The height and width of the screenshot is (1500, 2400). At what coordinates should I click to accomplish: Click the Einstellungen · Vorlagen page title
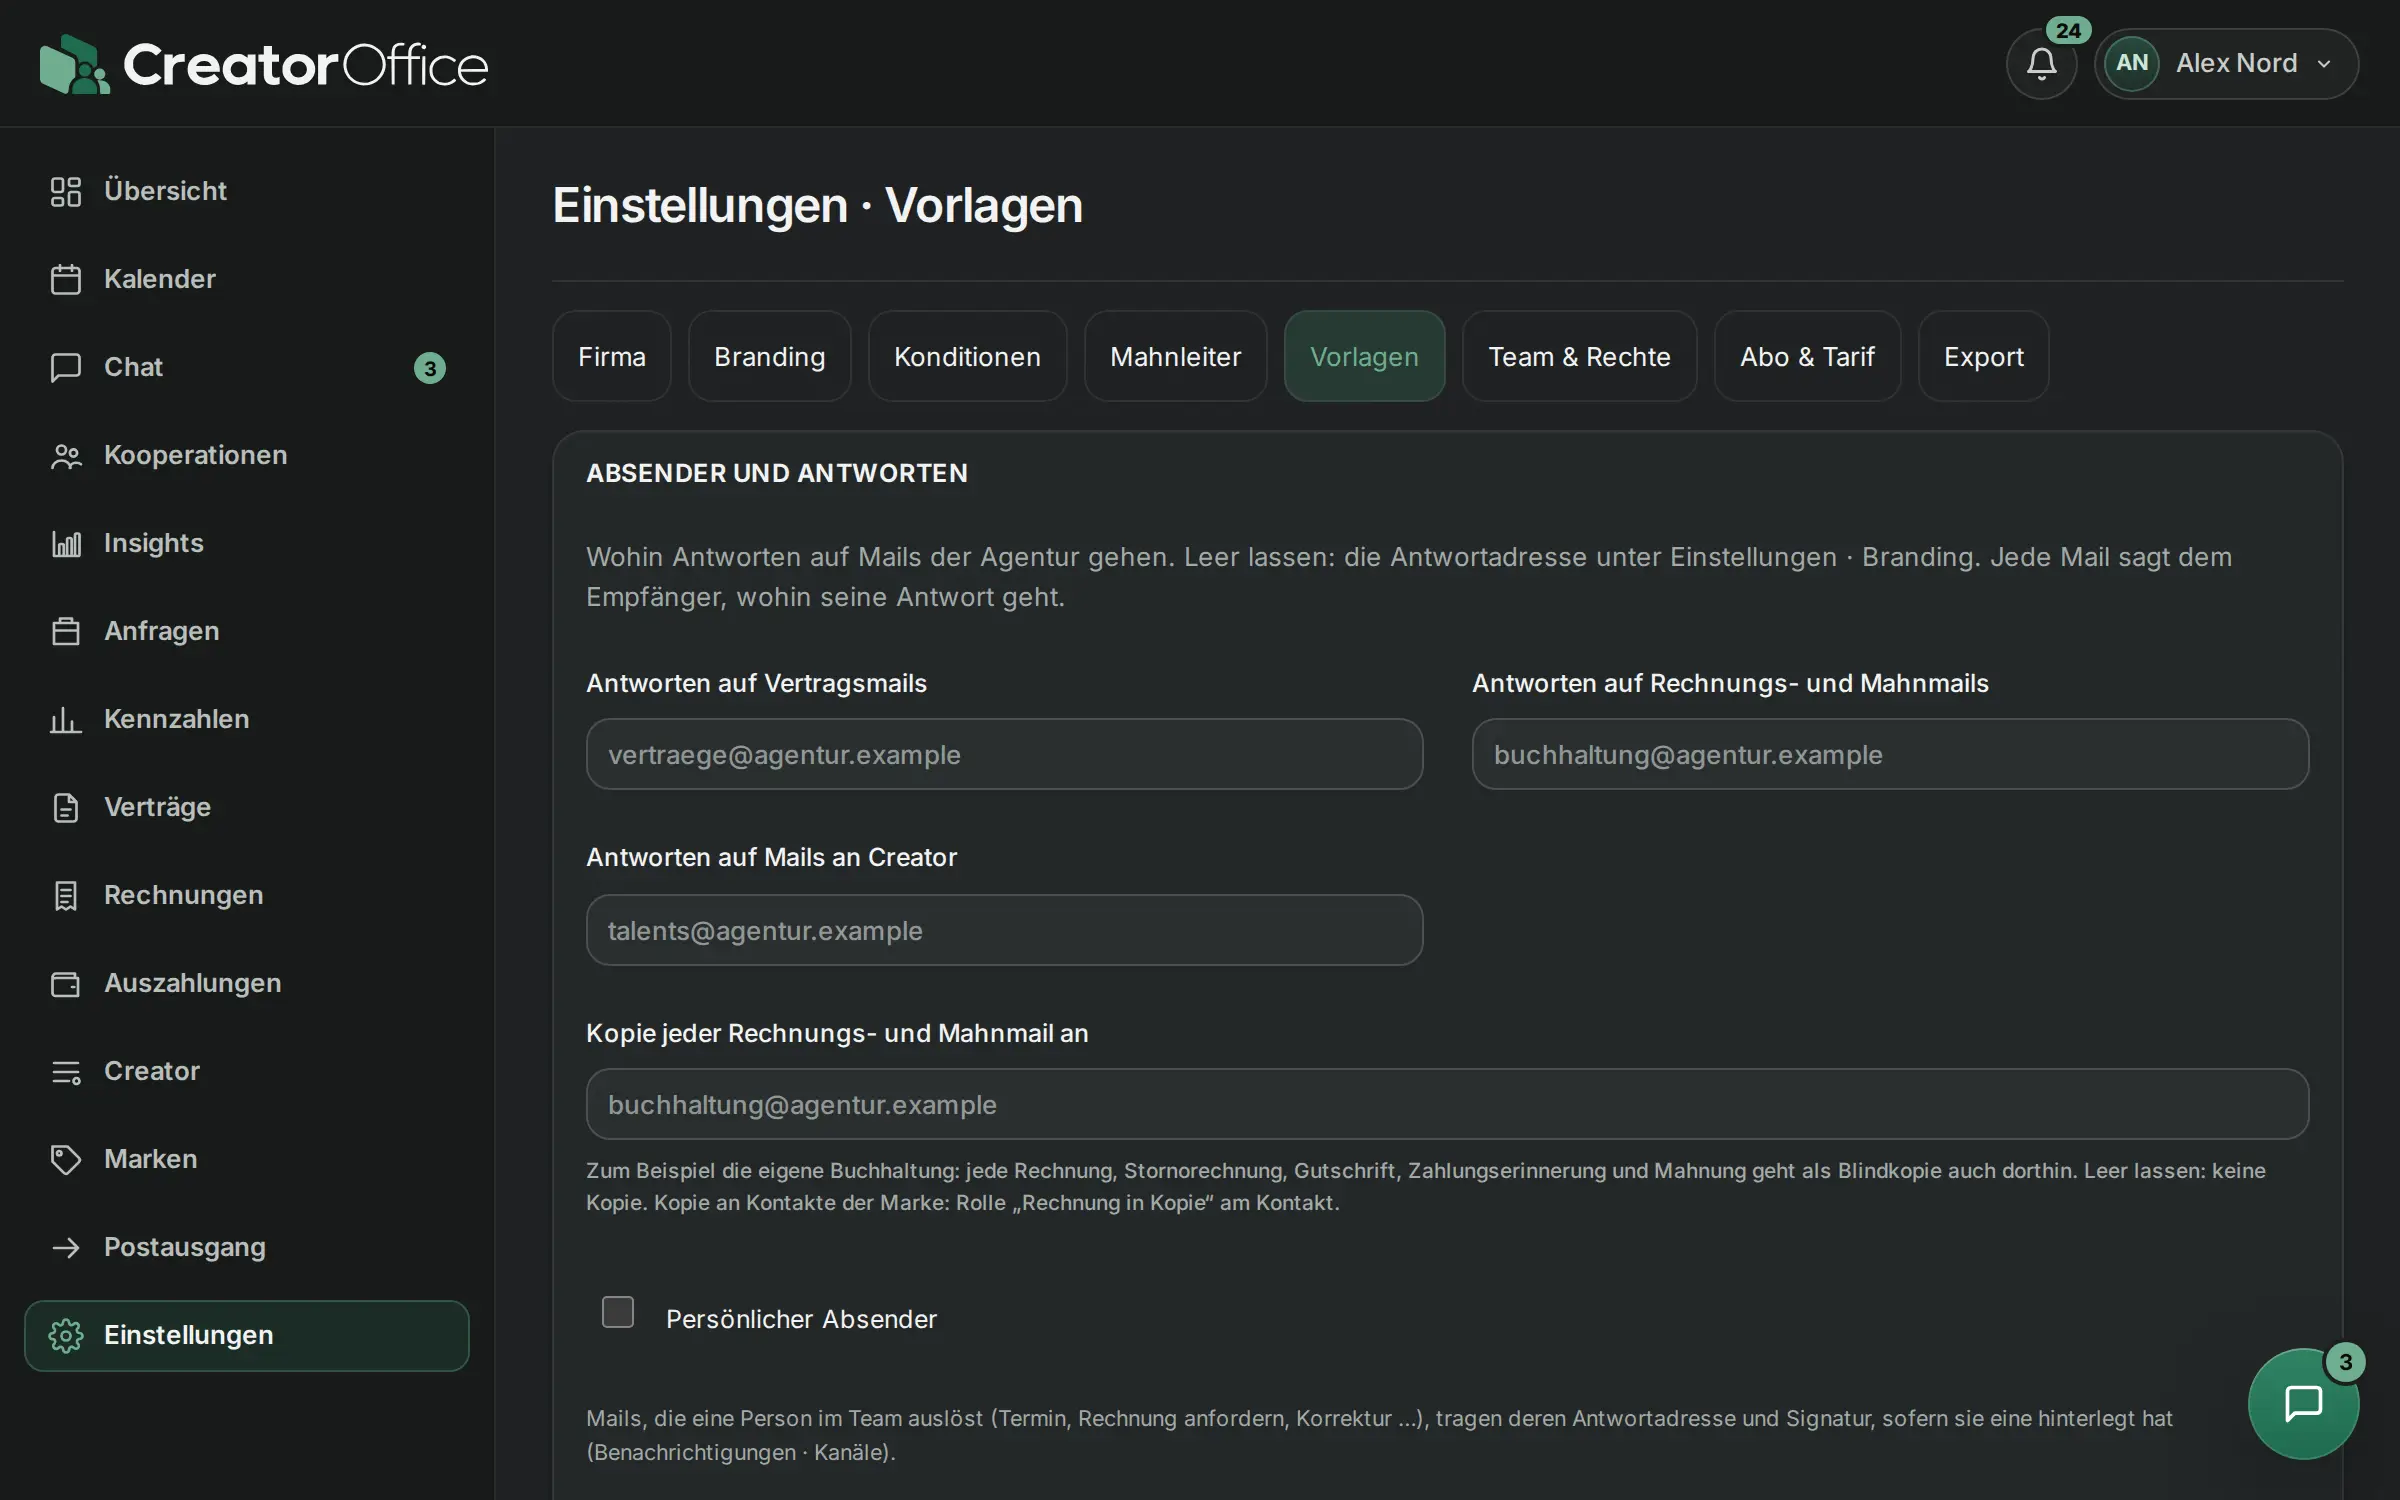818,205
